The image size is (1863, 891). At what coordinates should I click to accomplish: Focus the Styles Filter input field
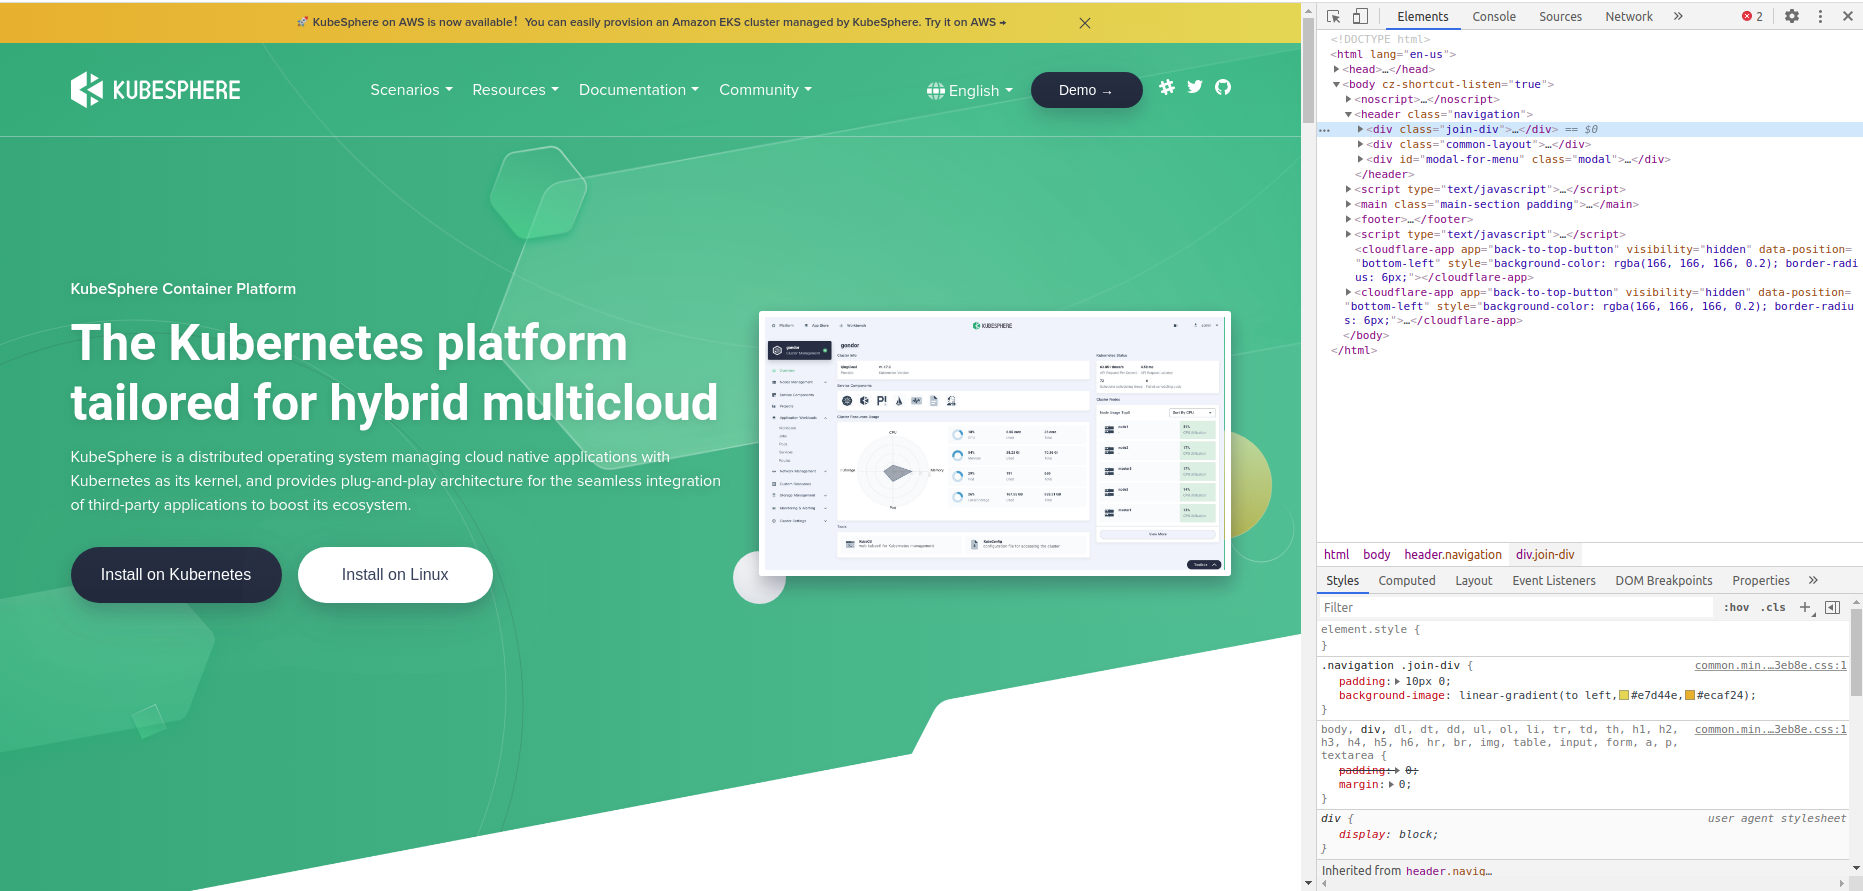click(1516, 607)
